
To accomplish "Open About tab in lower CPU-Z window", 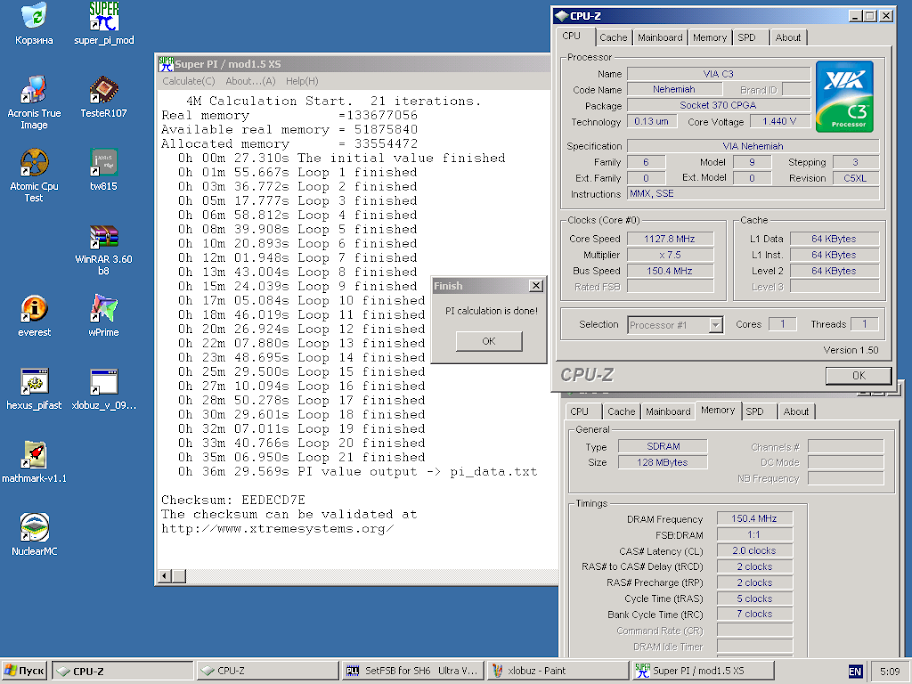I will [x=796, y=412].
